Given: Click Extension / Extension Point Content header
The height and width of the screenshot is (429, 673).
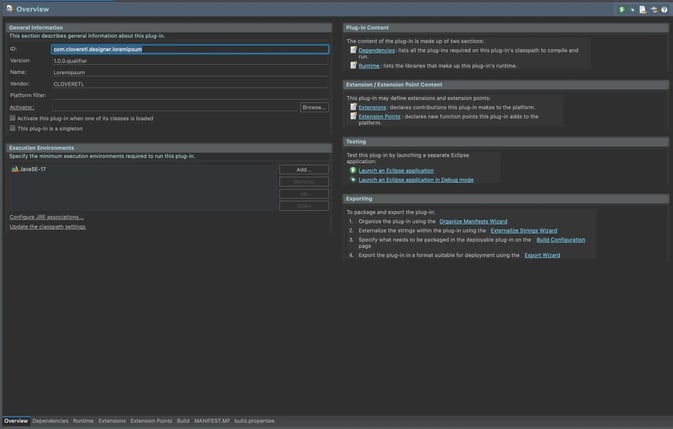Looking at the screenshot, I should pos(506,85).
